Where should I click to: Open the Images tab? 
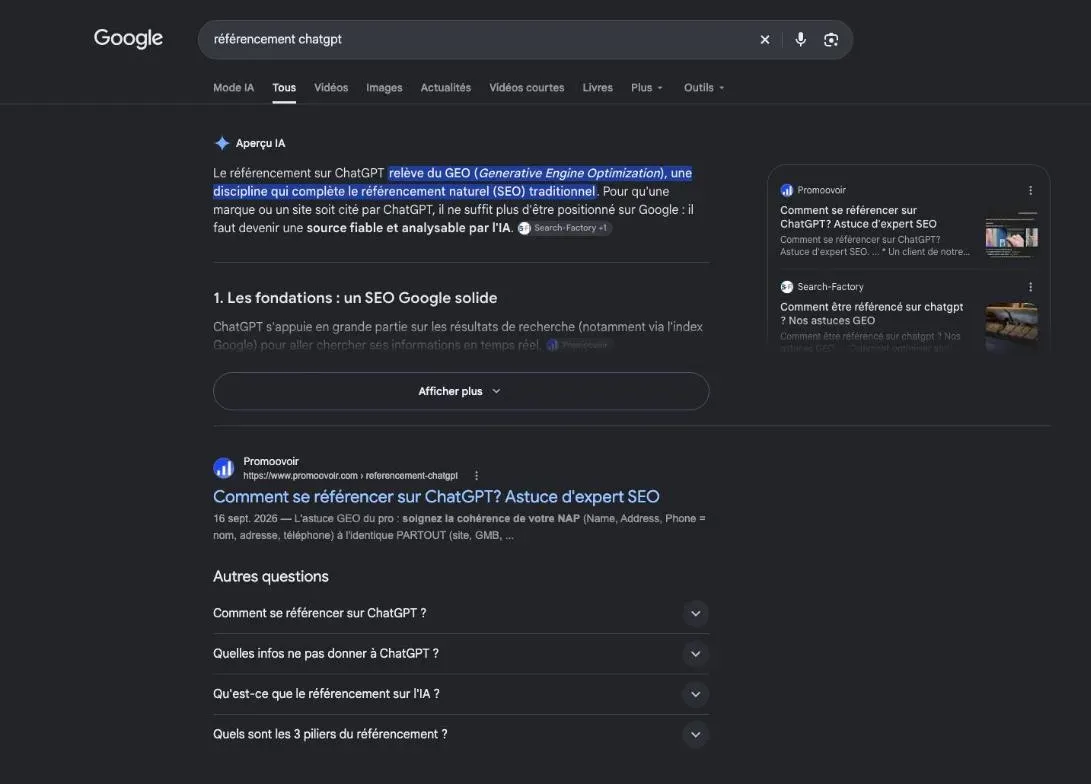click(x=384, y=88)
